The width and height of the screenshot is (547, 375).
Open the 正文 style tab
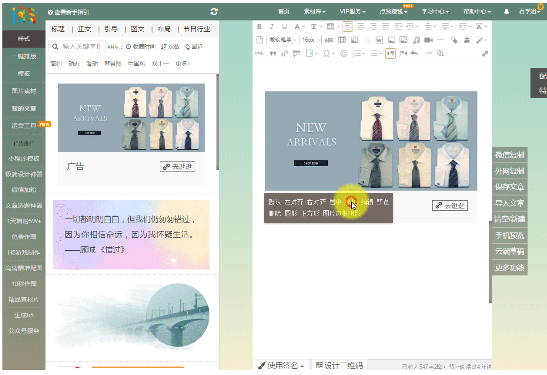click(84, 29)
